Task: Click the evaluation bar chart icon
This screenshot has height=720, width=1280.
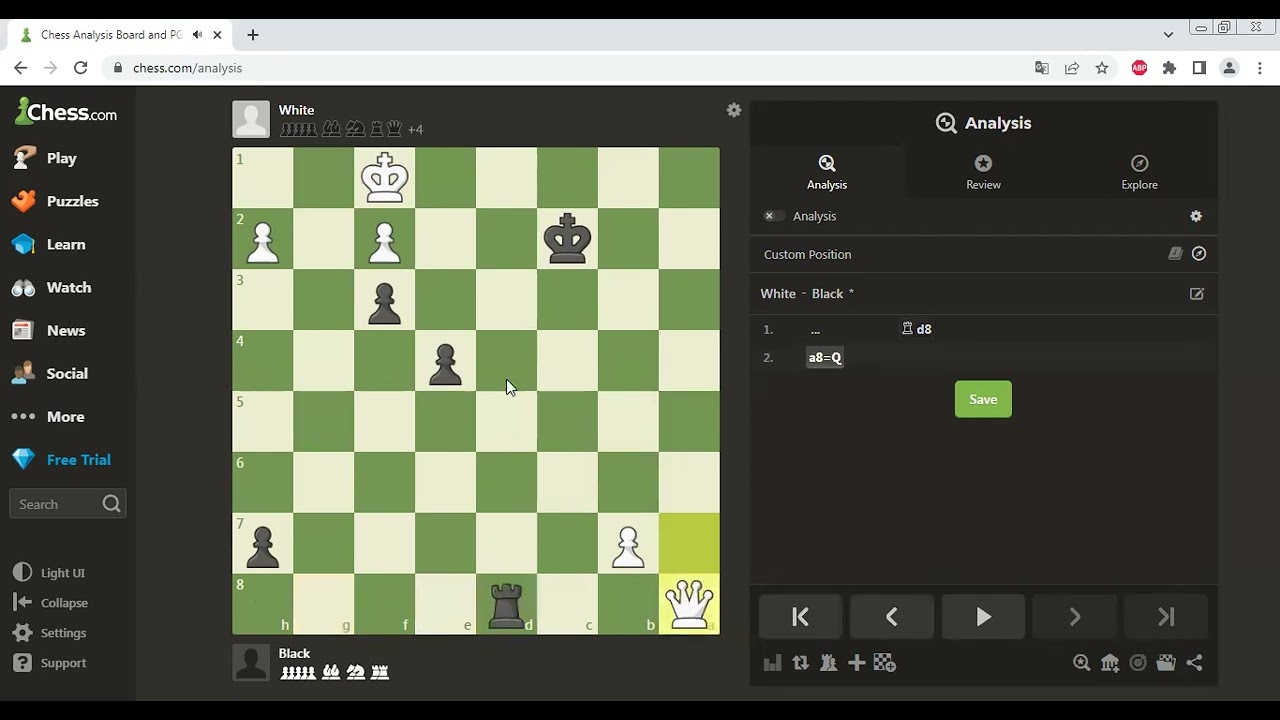Action: 772,663
